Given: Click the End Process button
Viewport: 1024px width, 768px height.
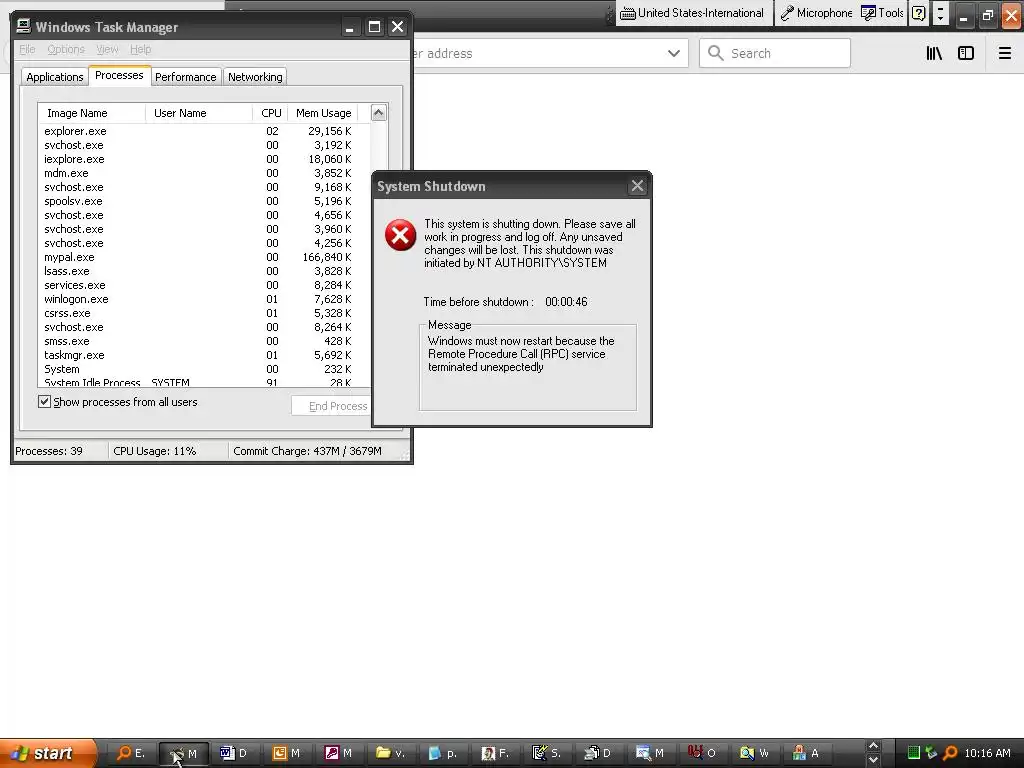Looking at the screenshot, I should click(x=331, y=406).
